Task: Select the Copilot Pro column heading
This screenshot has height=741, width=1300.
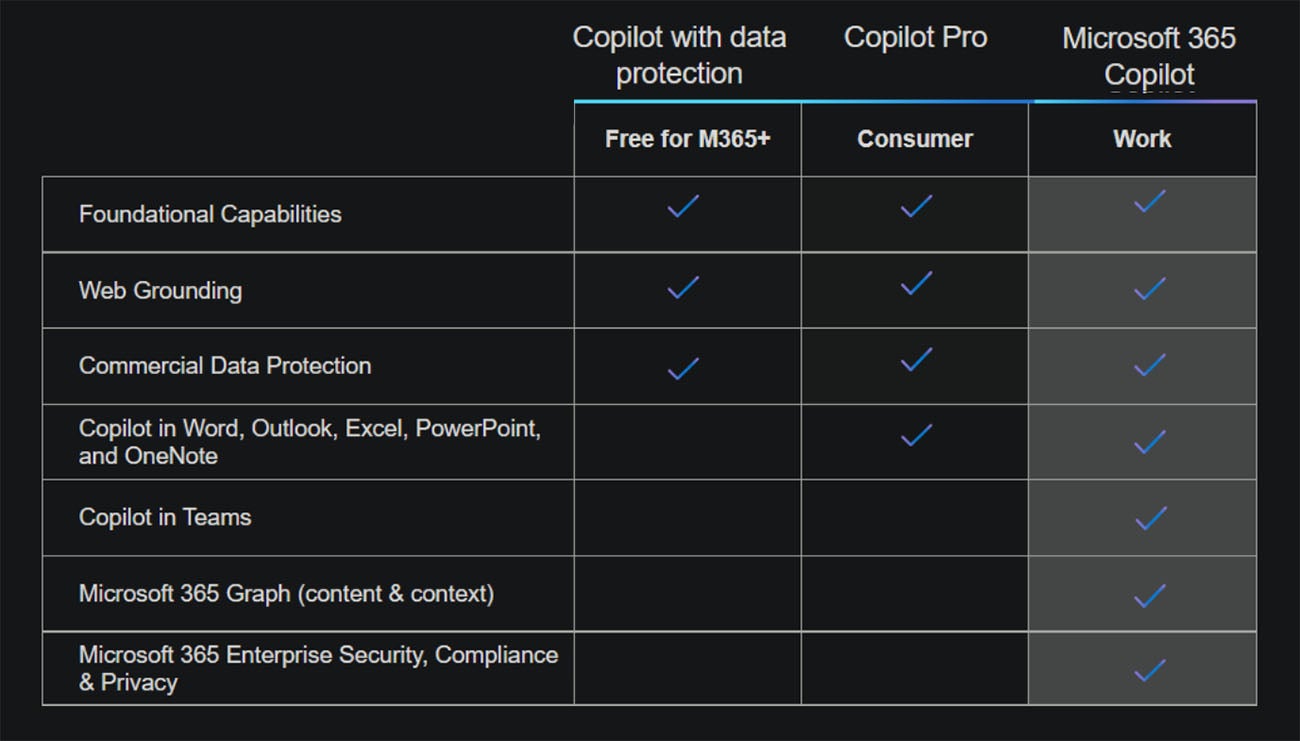Action: pos(915,37)
